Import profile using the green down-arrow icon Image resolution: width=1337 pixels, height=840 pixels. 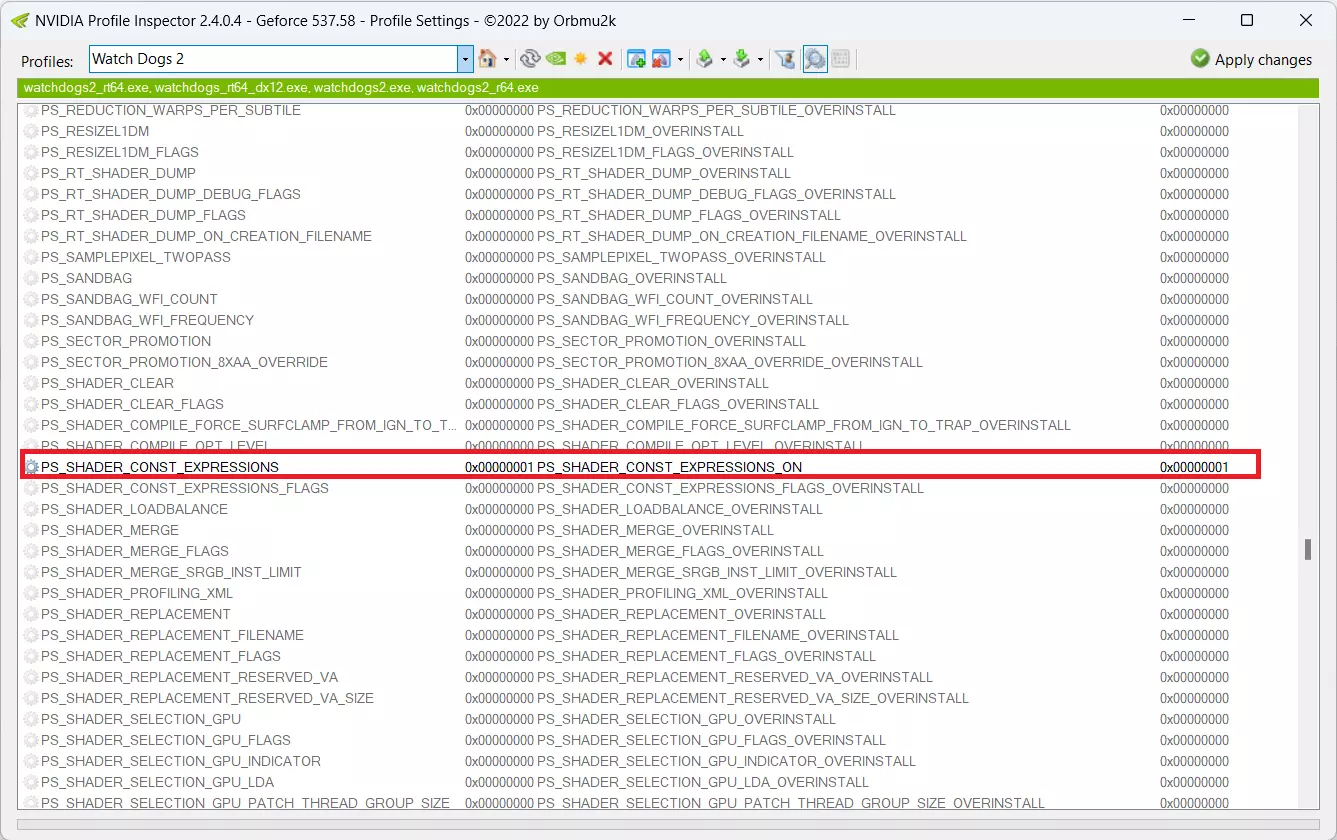pyautogui.click(x=742, y=59)
